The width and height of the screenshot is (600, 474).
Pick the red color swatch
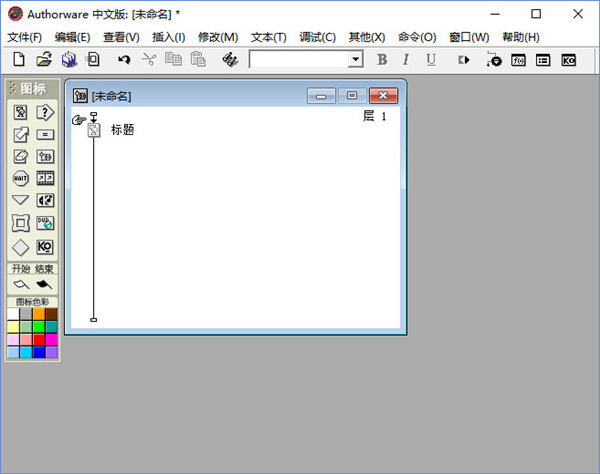tap(39, 339)
